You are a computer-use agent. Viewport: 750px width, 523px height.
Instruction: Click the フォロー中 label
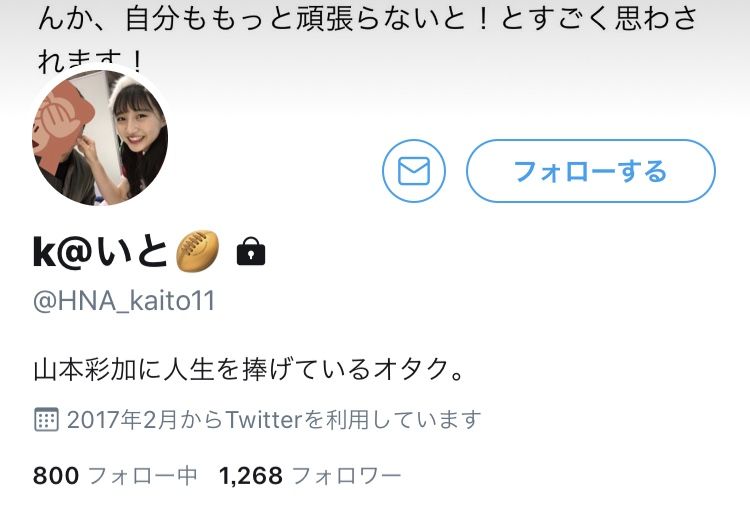[x=143, y=476]
